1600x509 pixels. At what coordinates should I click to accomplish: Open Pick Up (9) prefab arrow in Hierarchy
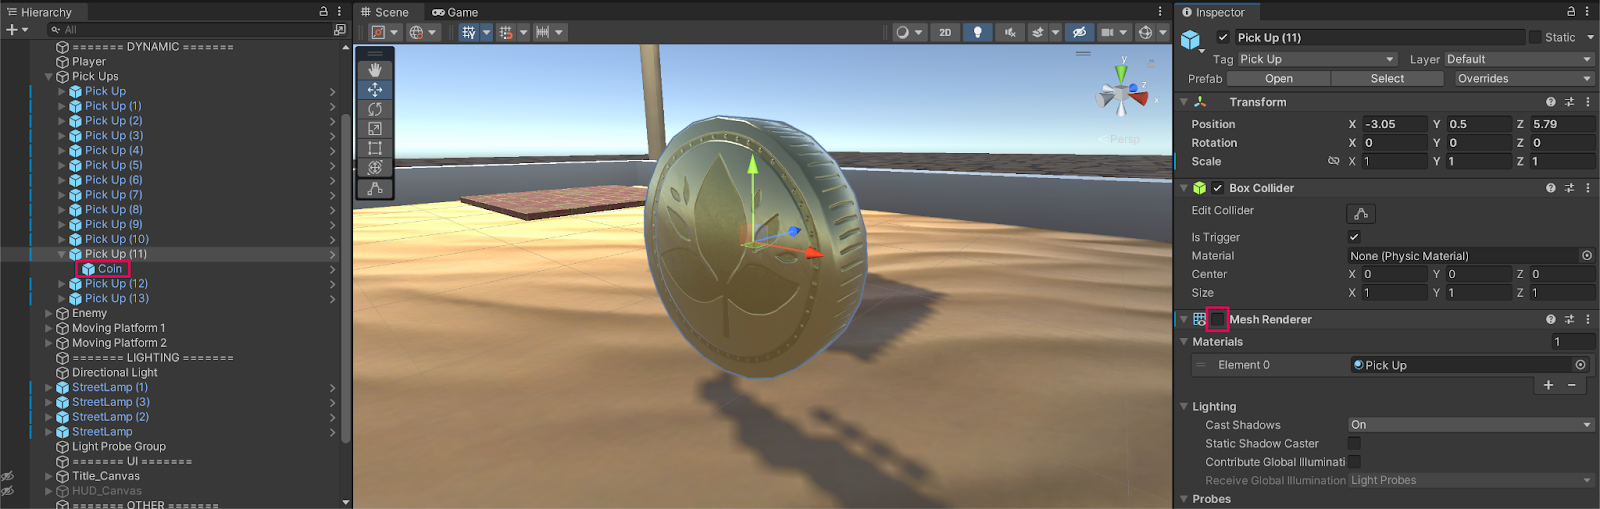click(x=333, y=225)
